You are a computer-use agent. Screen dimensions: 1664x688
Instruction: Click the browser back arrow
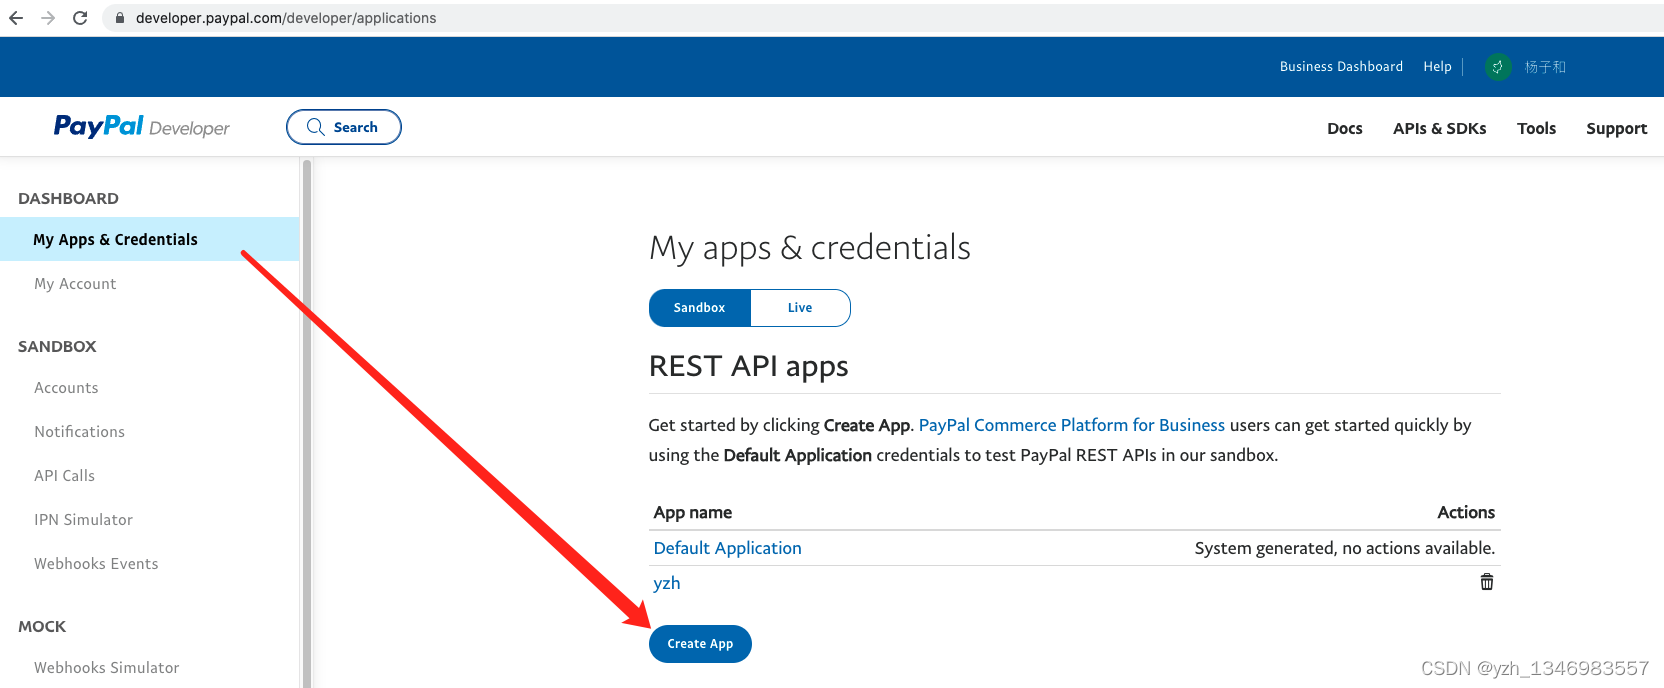[16, 18]
